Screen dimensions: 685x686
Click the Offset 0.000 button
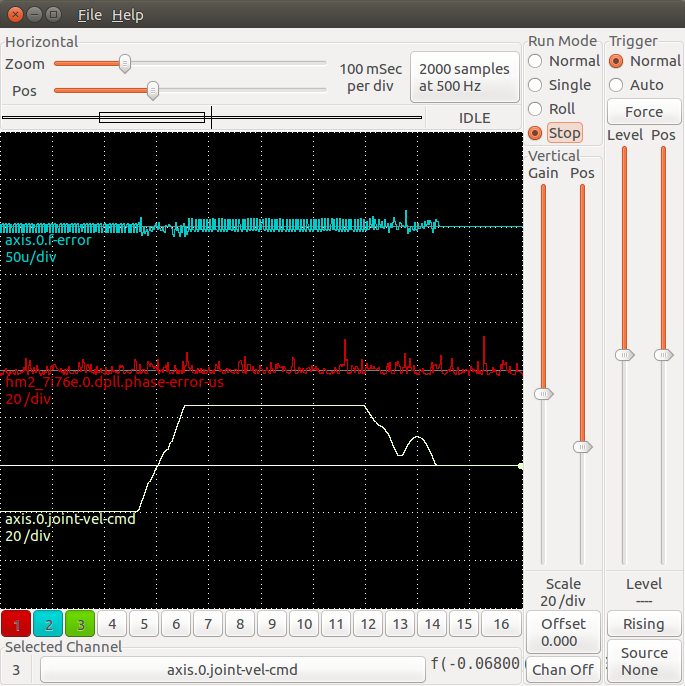563,632
